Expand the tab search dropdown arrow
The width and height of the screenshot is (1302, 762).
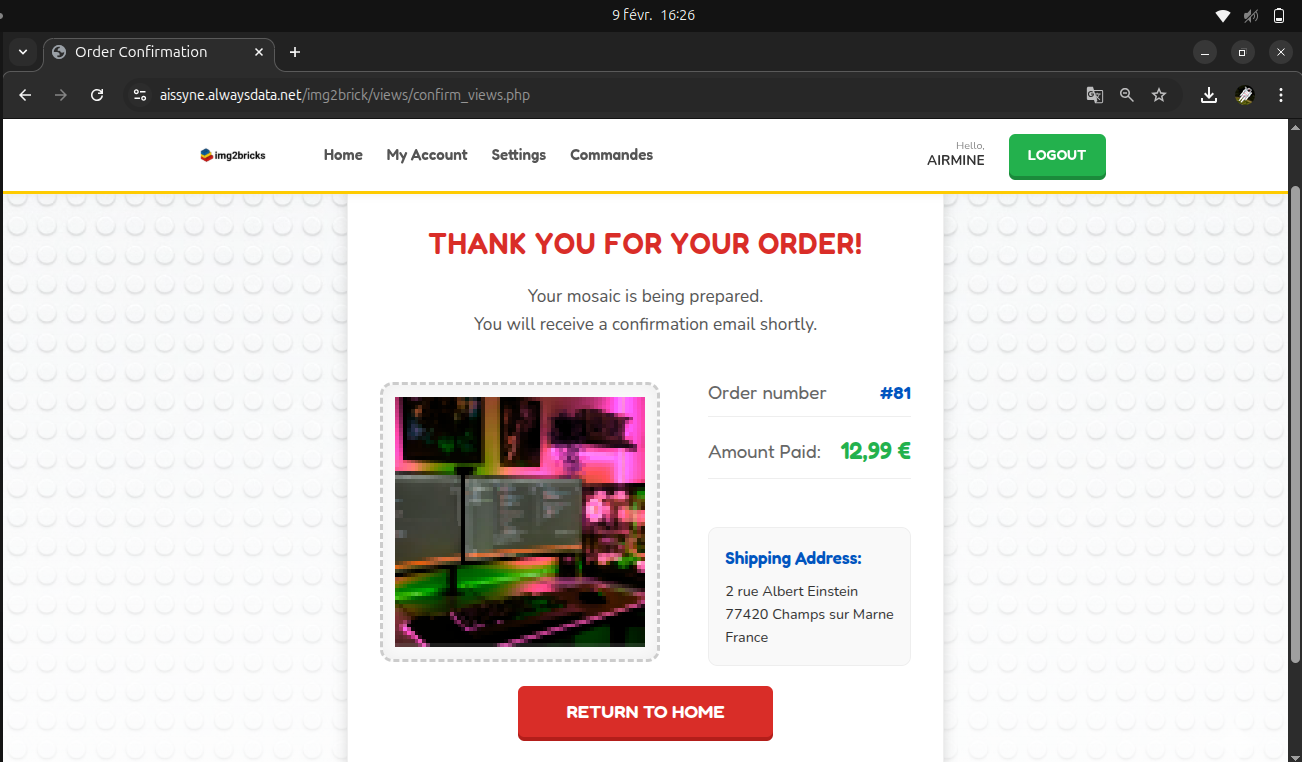pyautogui.click(x=23, y=52)
